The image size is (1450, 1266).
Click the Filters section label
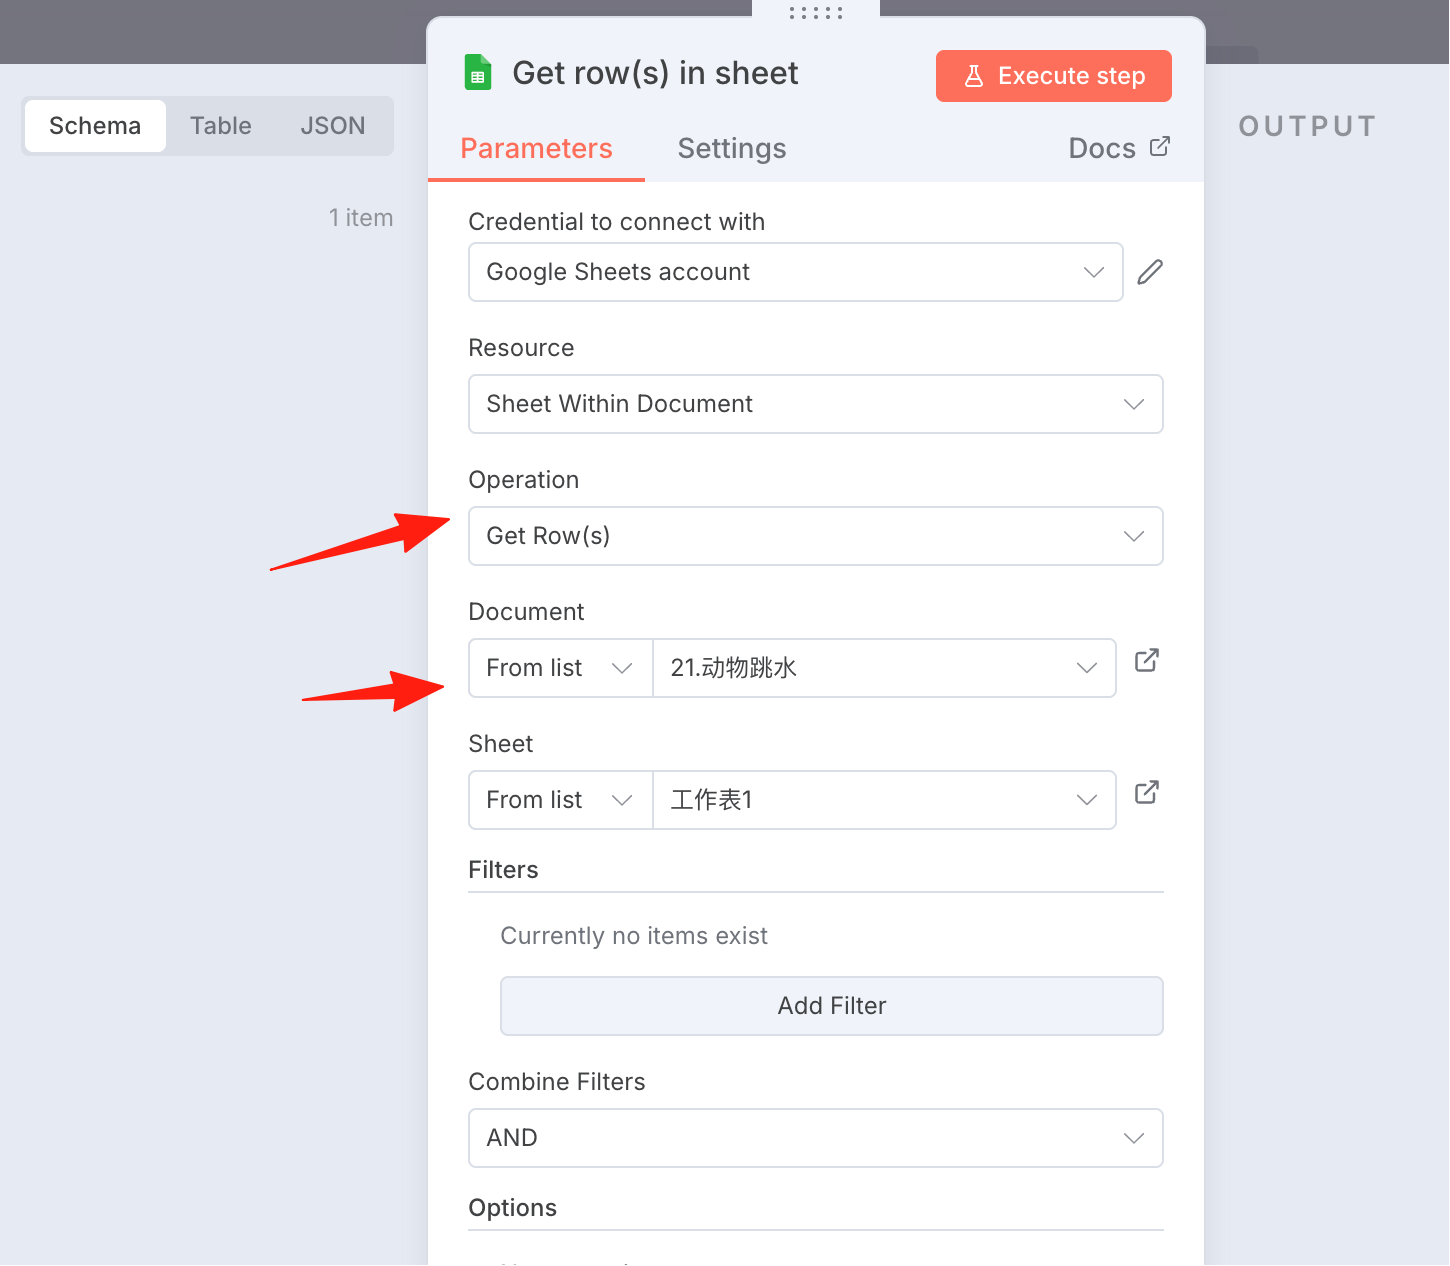(x=503, y=870)
